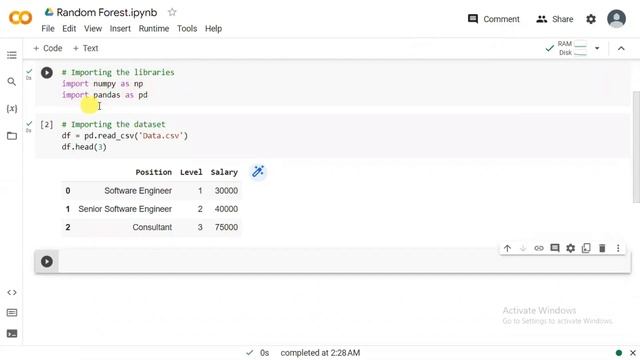Open the Runtime menu

click(x=154, y=29)
